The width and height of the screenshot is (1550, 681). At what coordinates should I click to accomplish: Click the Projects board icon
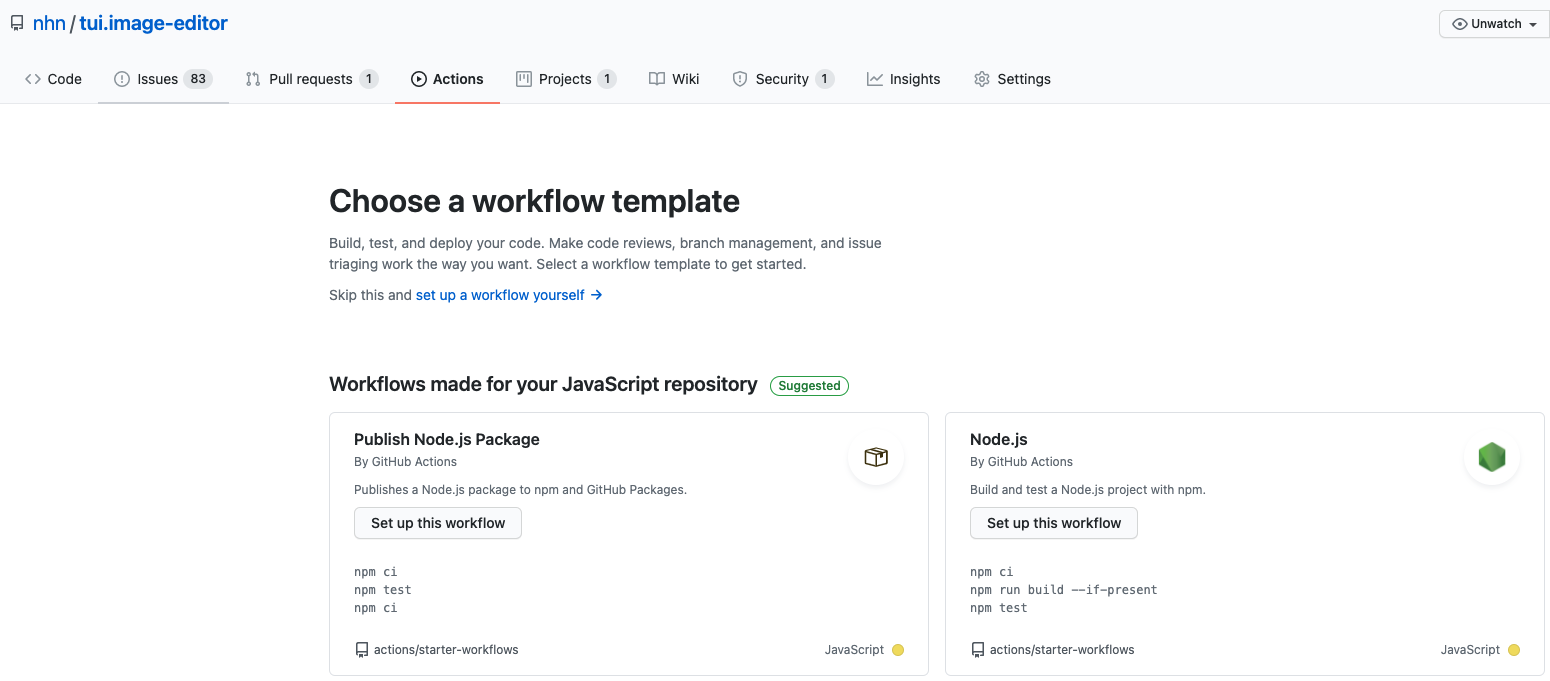(x=524, y=79)
